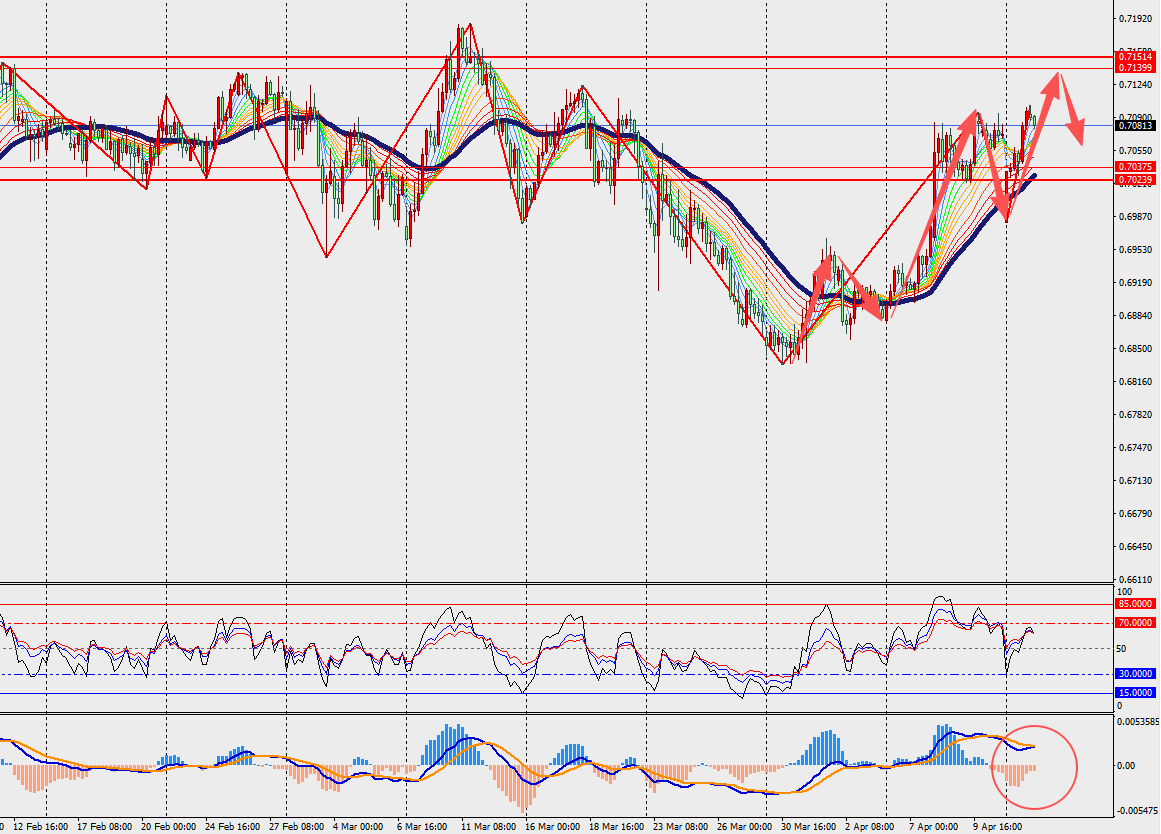Image resolution: width=1161 pixels, height=834 pixels.
Task: Click the 0.68500 price axis label
Action: click(x=1134, y=349)
